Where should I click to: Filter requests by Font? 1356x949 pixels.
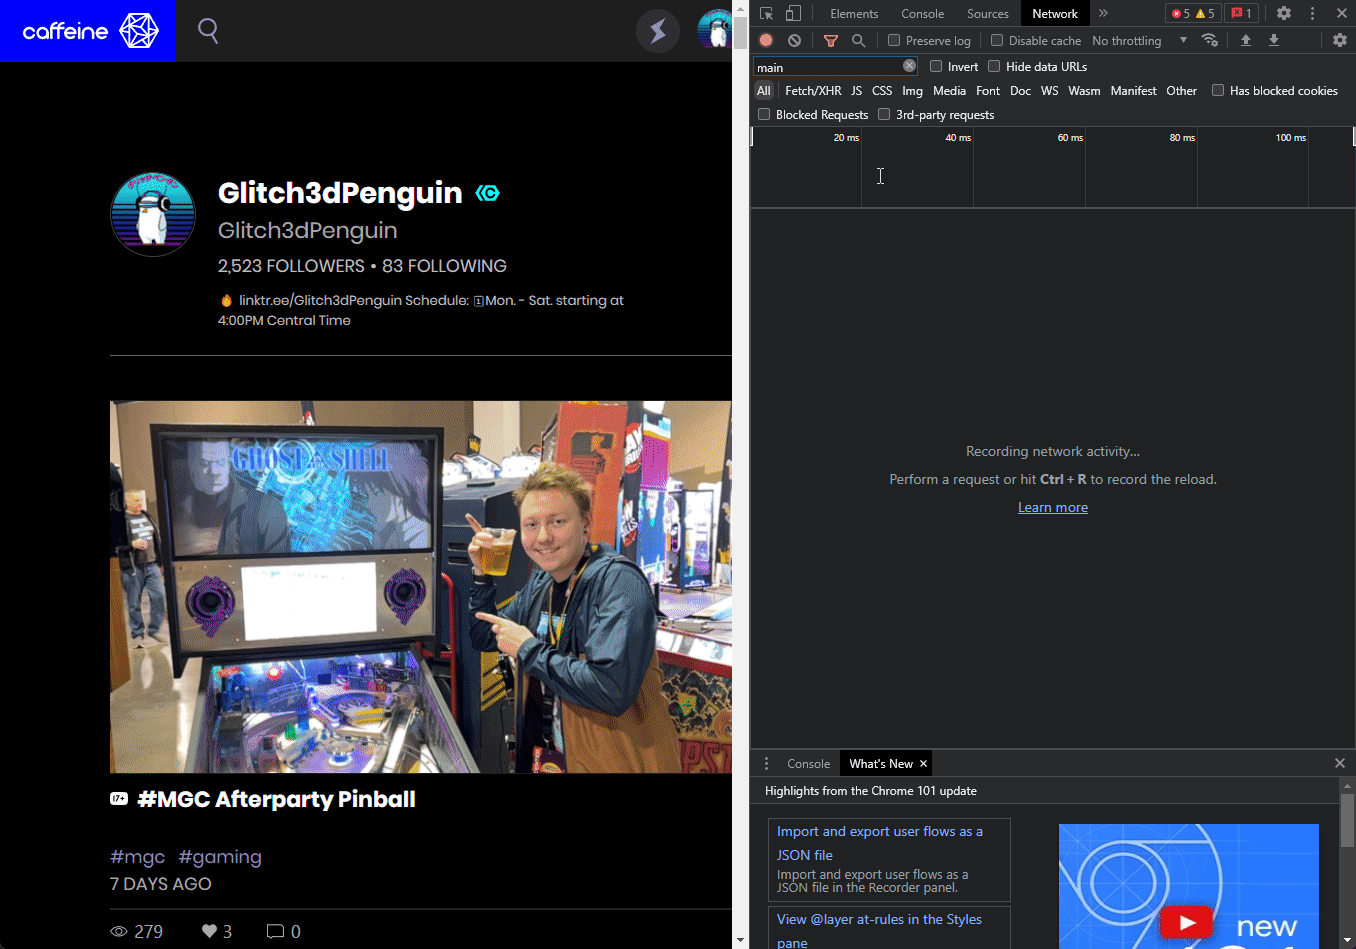tap(988, 91)
